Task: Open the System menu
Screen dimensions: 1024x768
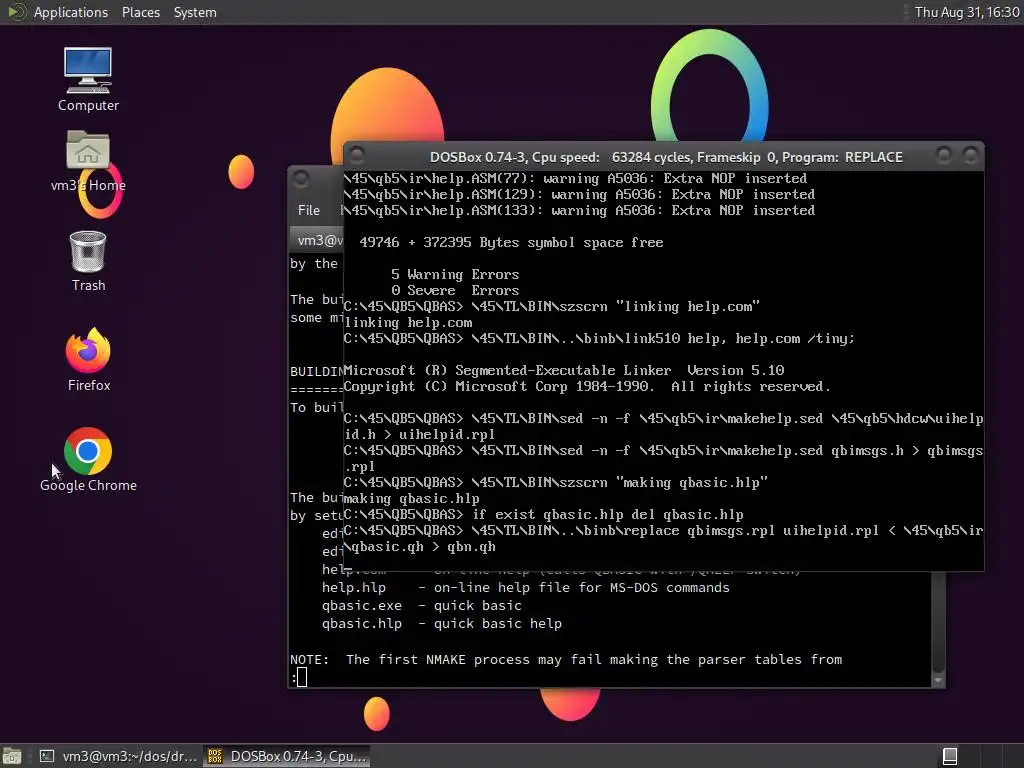Action: (x=195, y=12)
